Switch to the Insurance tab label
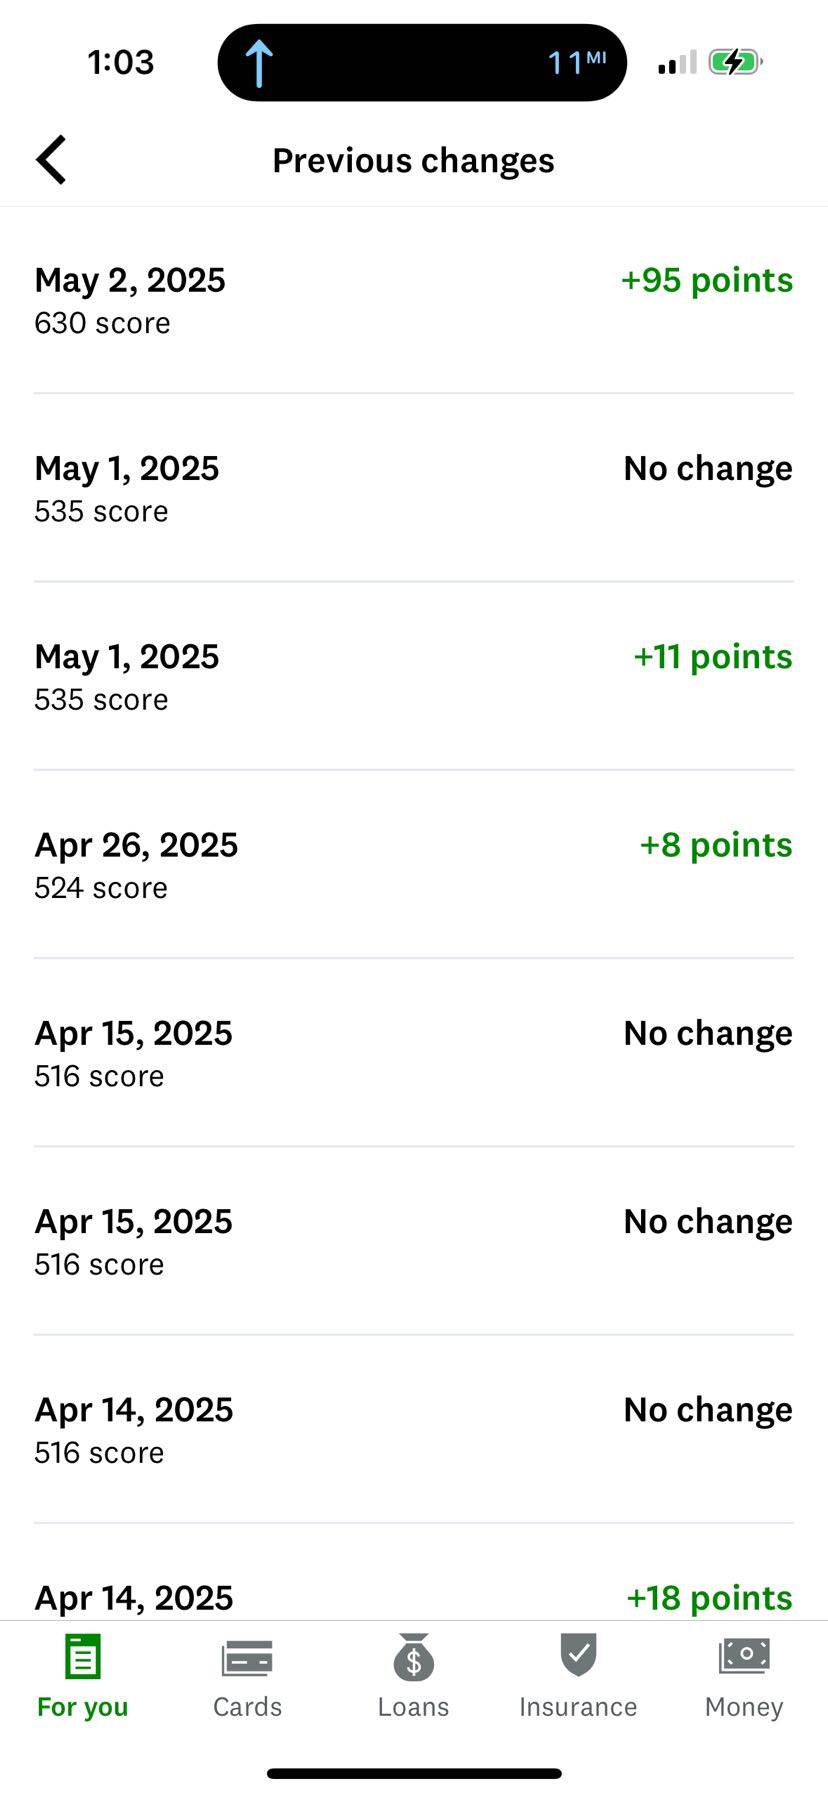 tap(578, 1707)
